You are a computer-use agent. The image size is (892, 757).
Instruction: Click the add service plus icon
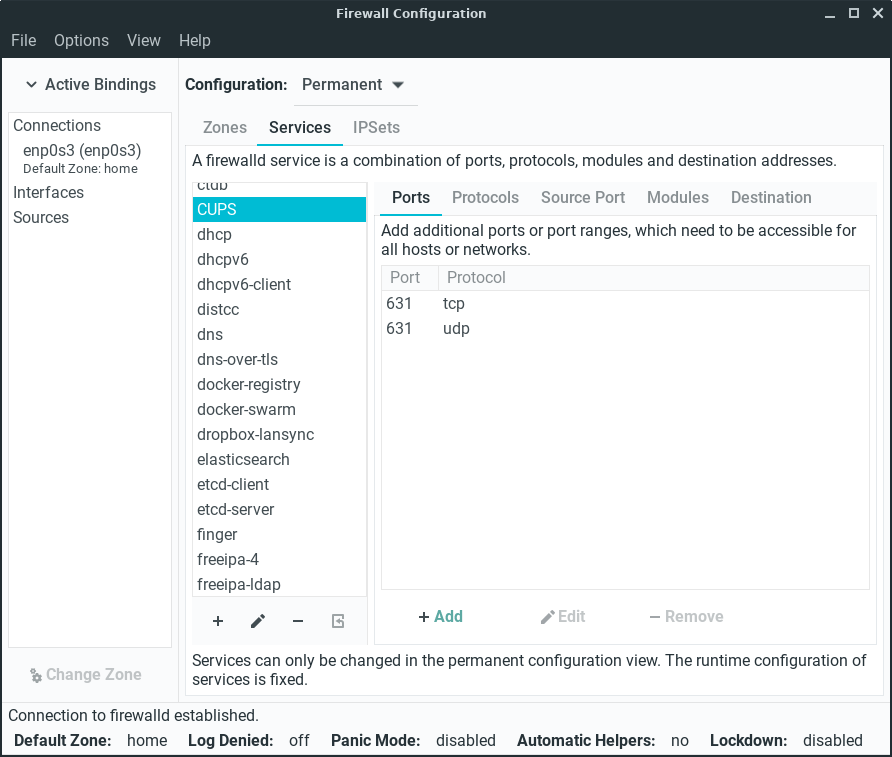[x=218, y=621]
